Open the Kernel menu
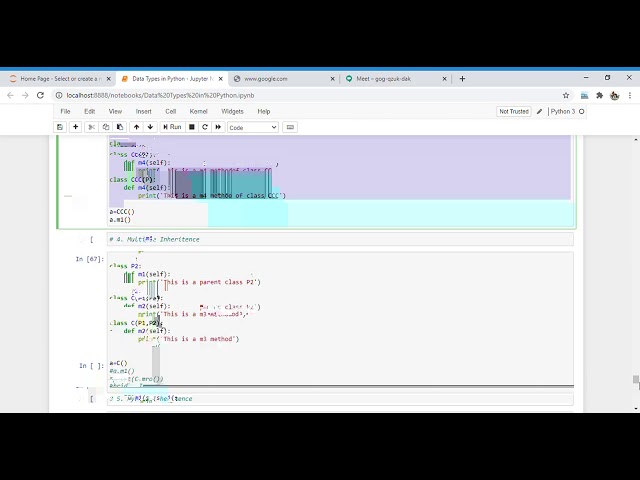Screen dimensions: 640x480 coord(198,111)
